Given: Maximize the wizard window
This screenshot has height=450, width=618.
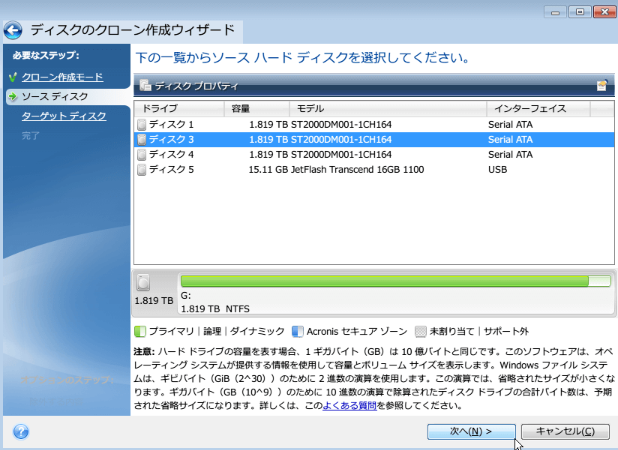Looking at the screenshot, I should tap(580, 12).
